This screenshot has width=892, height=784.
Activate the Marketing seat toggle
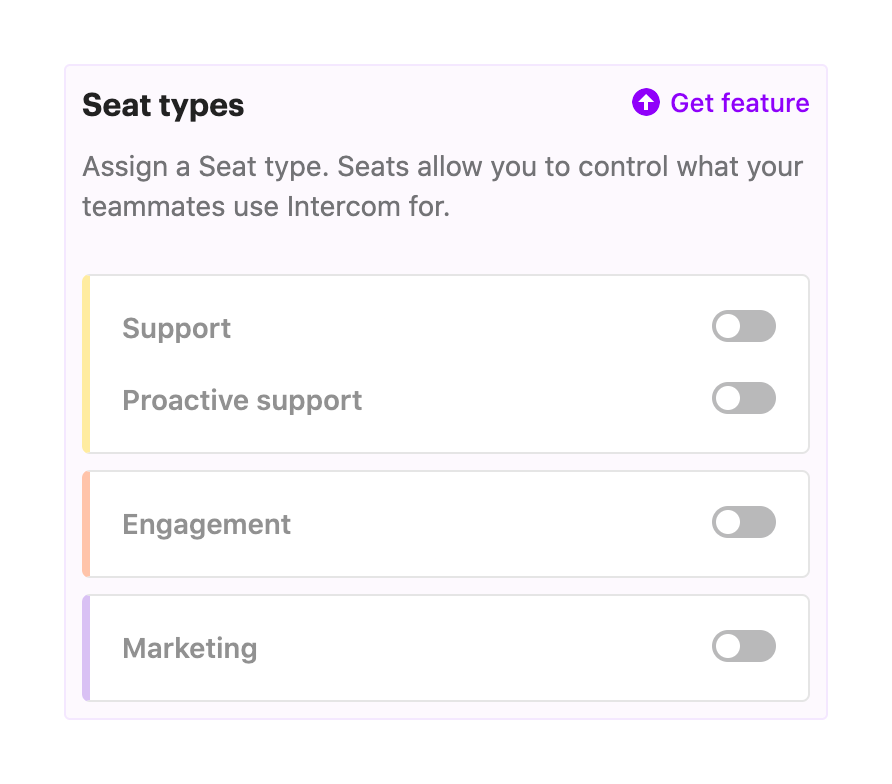(744, 647)
